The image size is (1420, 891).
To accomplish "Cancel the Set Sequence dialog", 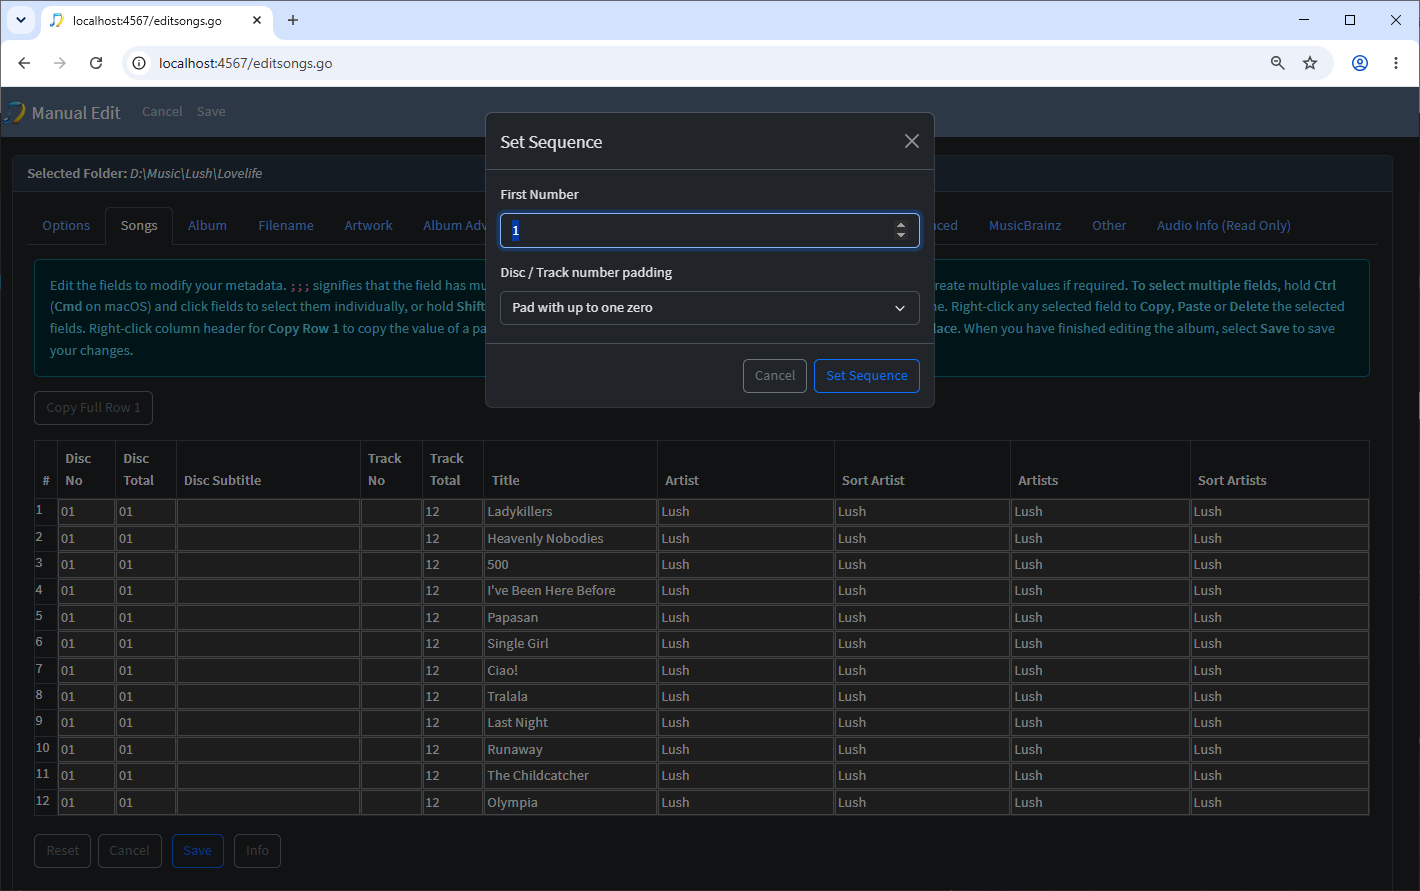I will click(775, 376).
